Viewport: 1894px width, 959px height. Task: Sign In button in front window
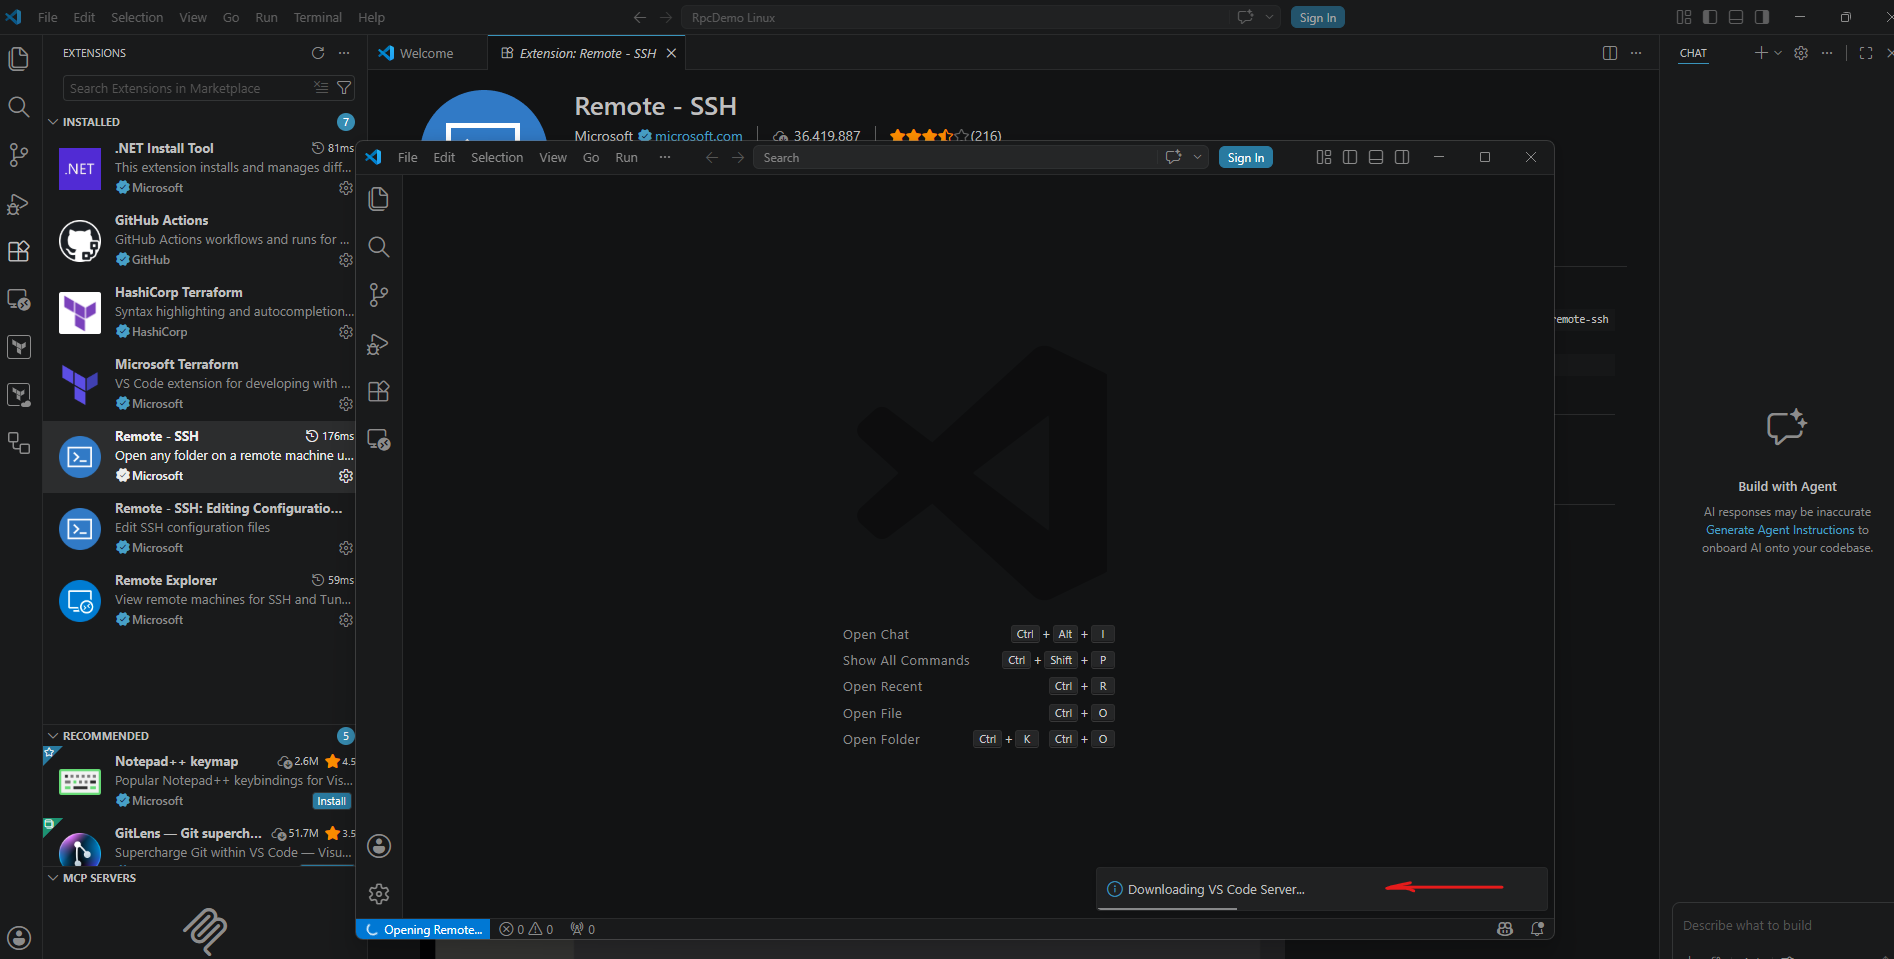coord(1246,157)
